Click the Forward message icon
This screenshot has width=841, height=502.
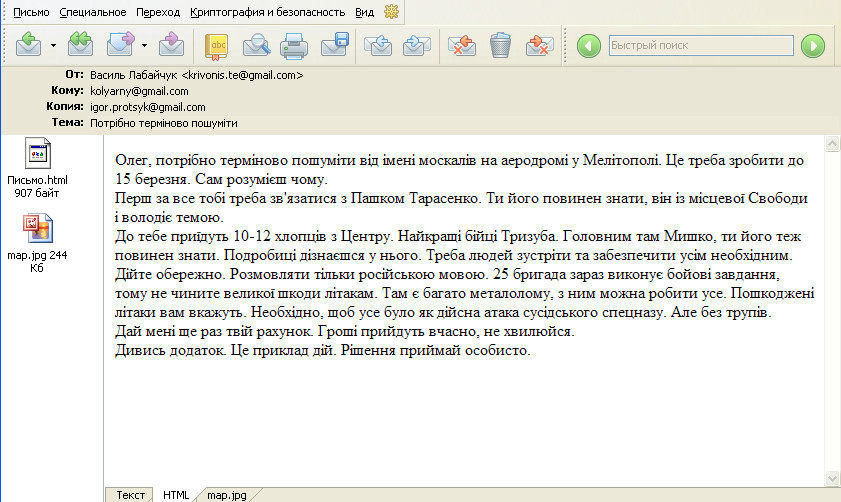click(121, 45)
